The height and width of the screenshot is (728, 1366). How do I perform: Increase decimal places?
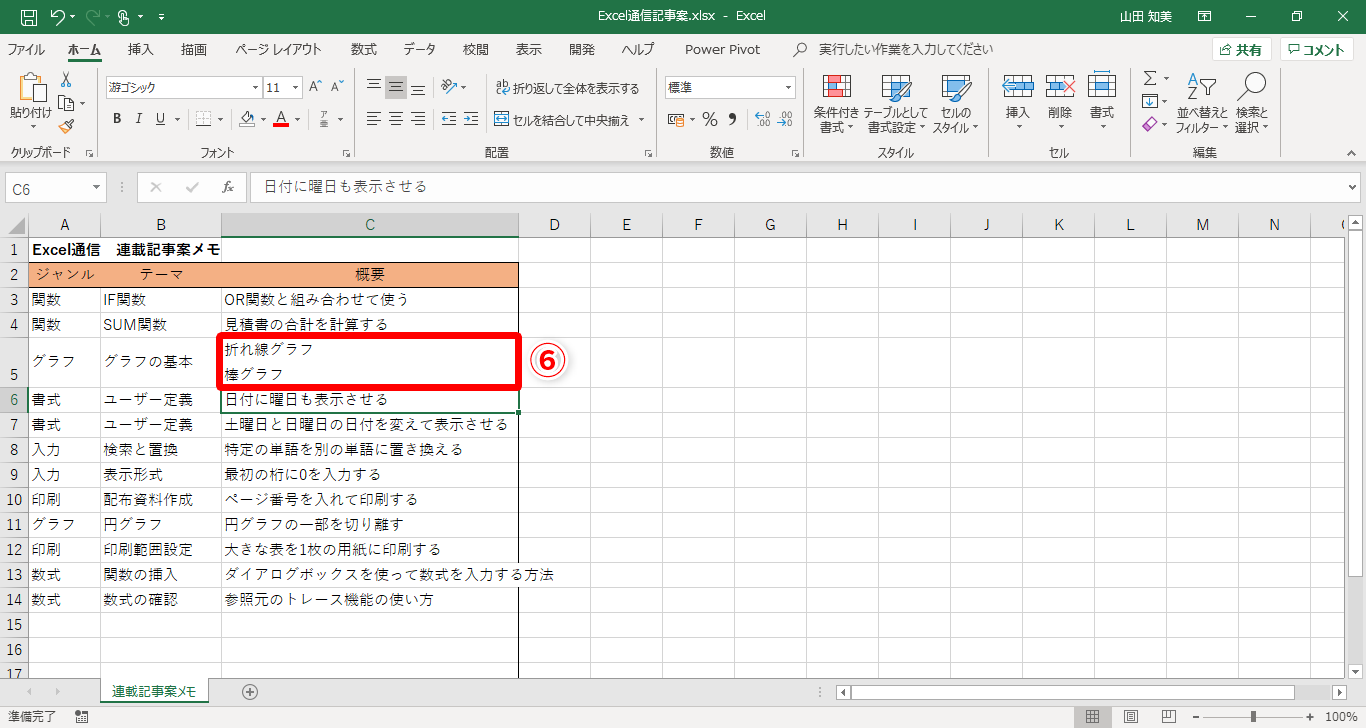click(762, 119)
